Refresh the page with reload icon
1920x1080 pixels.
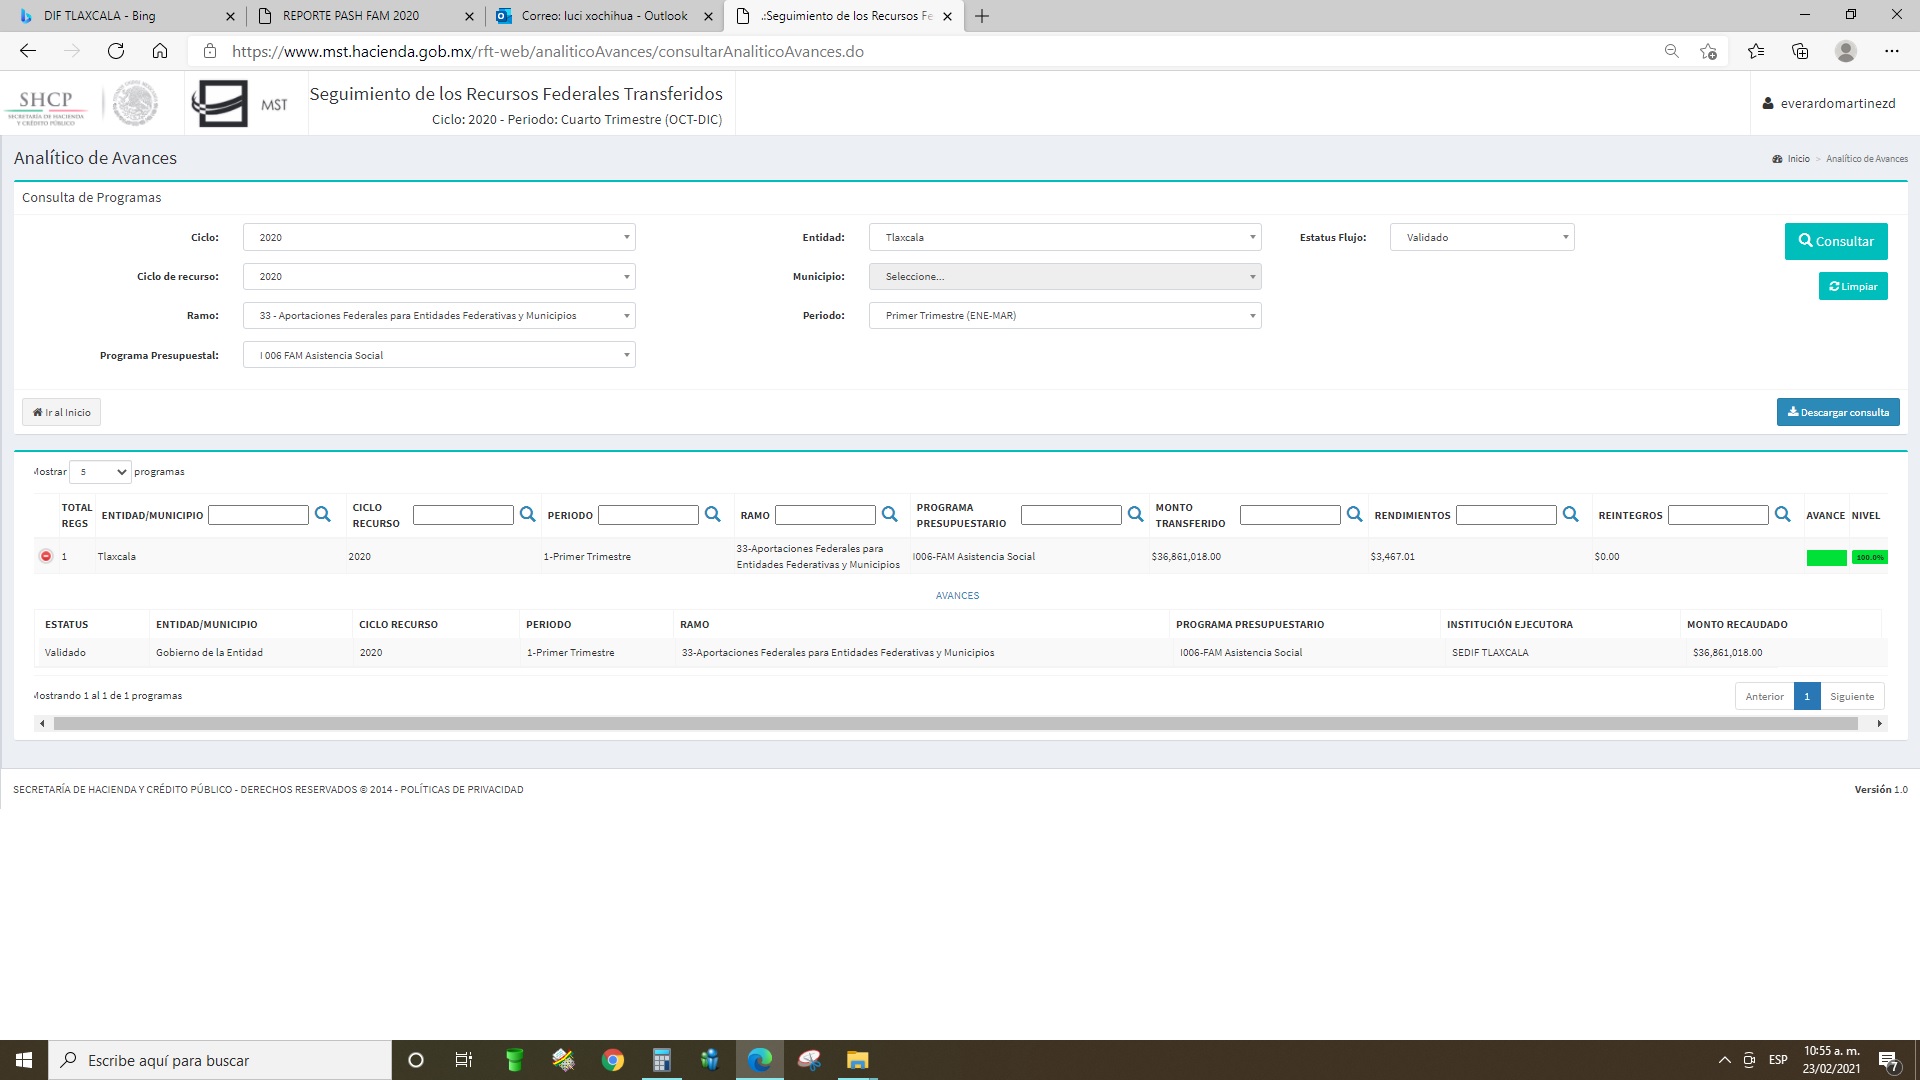click(116, 51)
